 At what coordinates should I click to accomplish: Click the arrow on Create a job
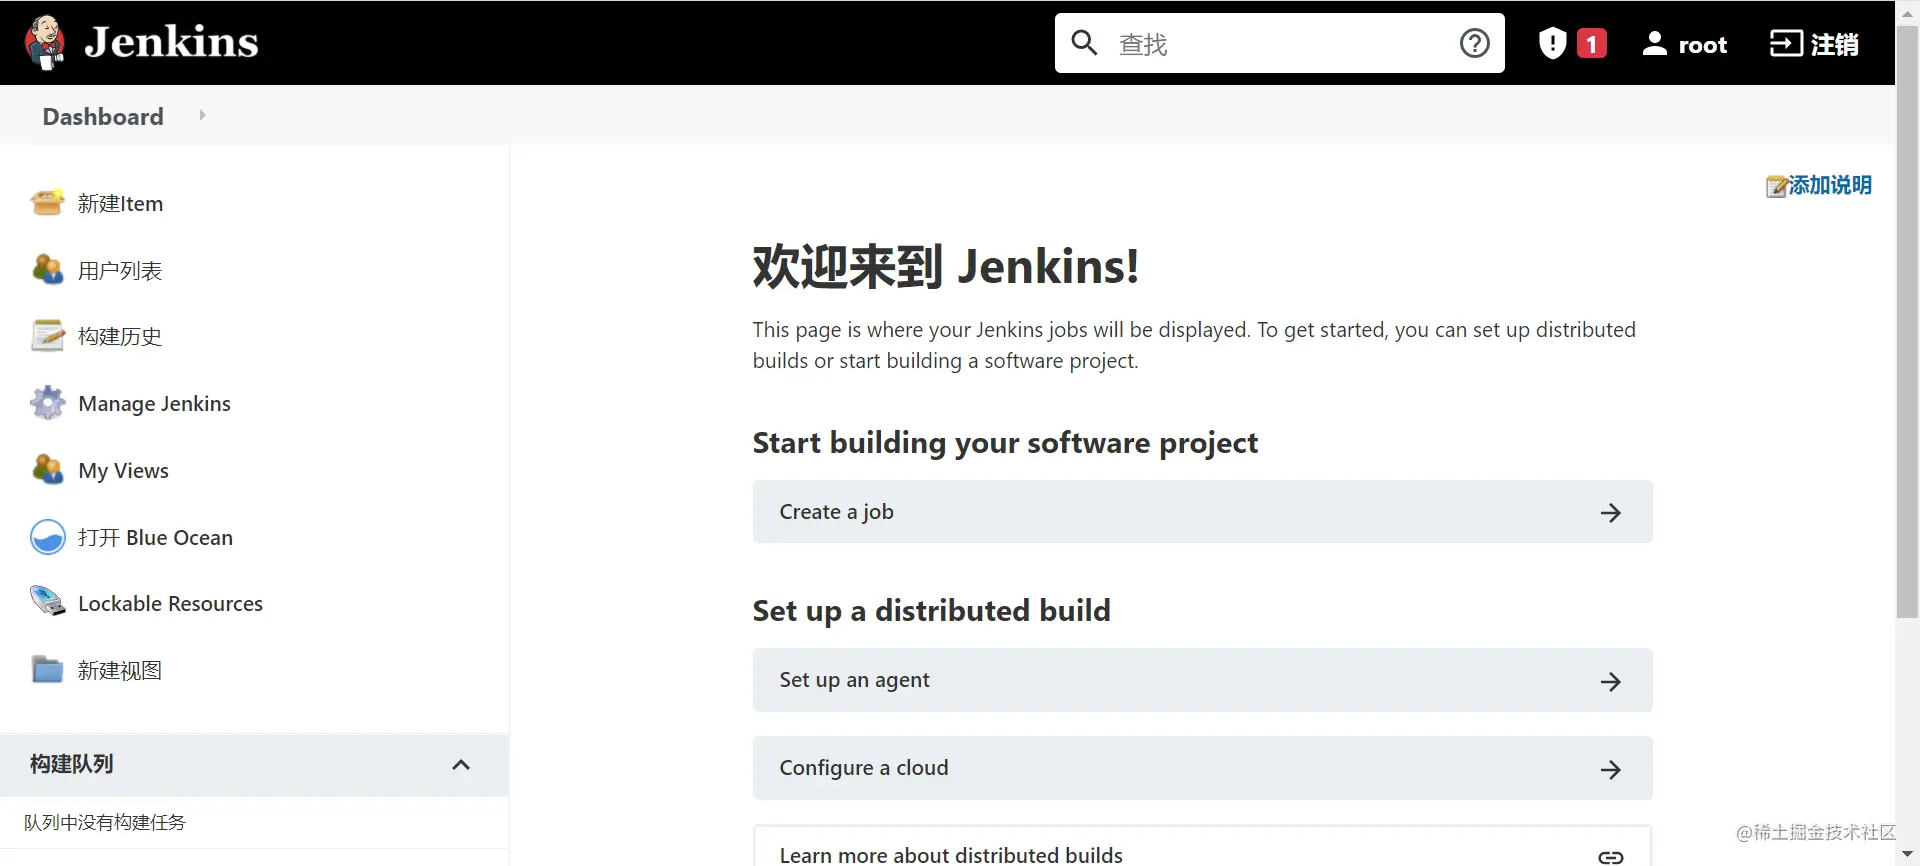tap(1610, 513)
